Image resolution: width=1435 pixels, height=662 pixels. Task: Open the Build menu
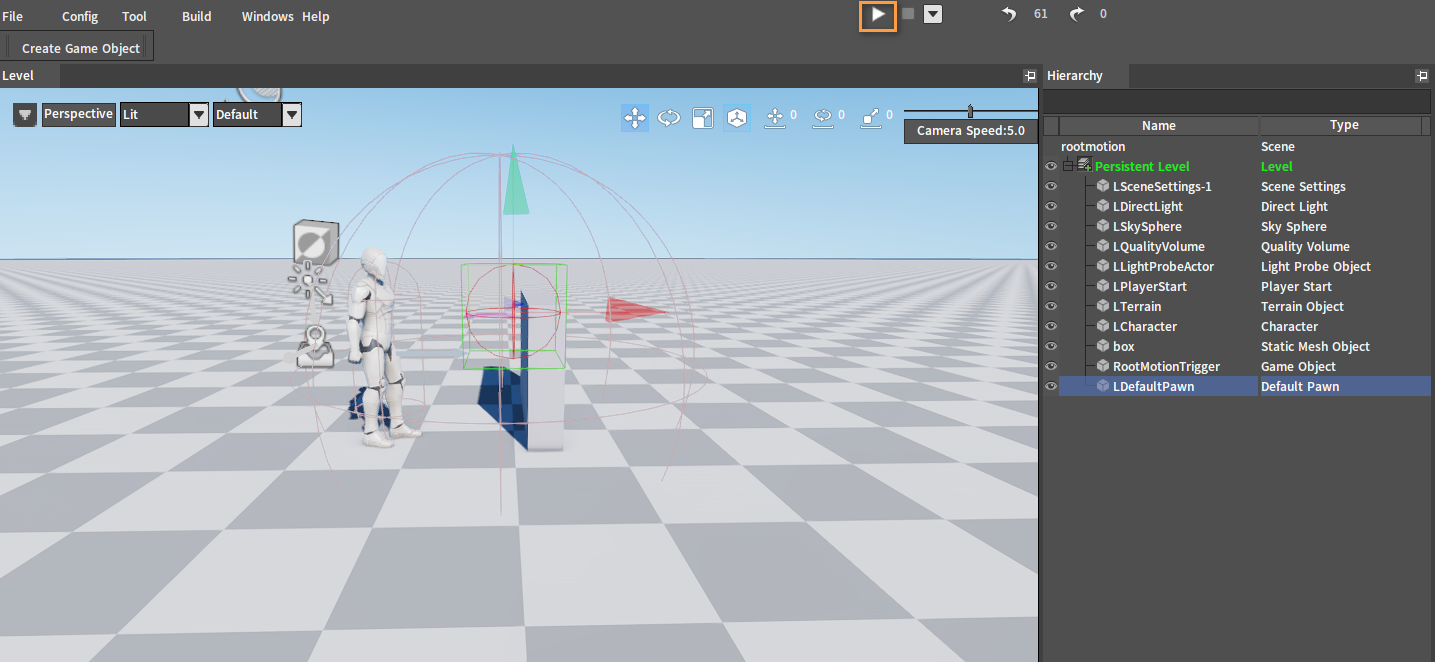pos(197,16)
